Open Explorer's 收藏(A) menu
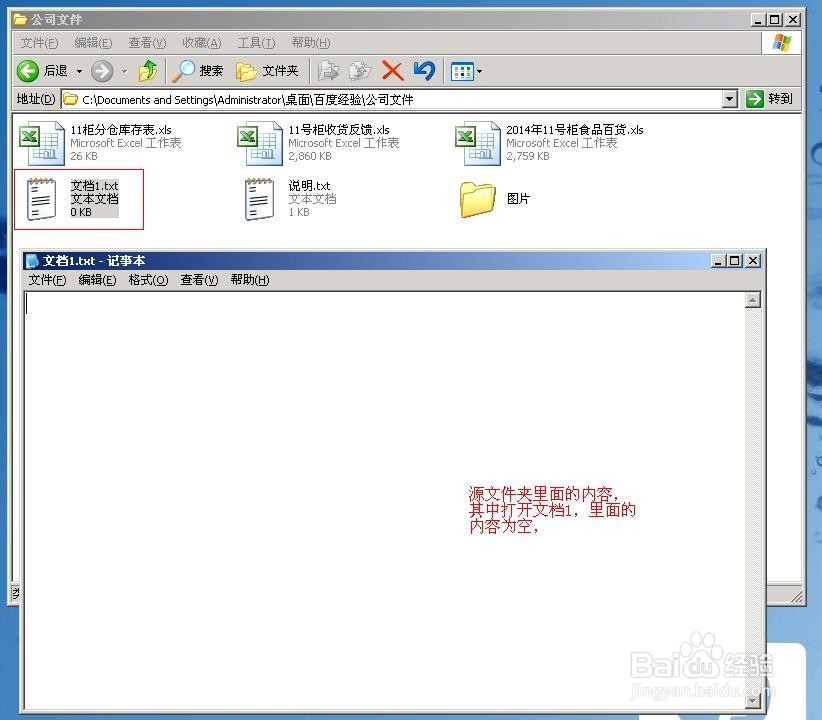 202,43
